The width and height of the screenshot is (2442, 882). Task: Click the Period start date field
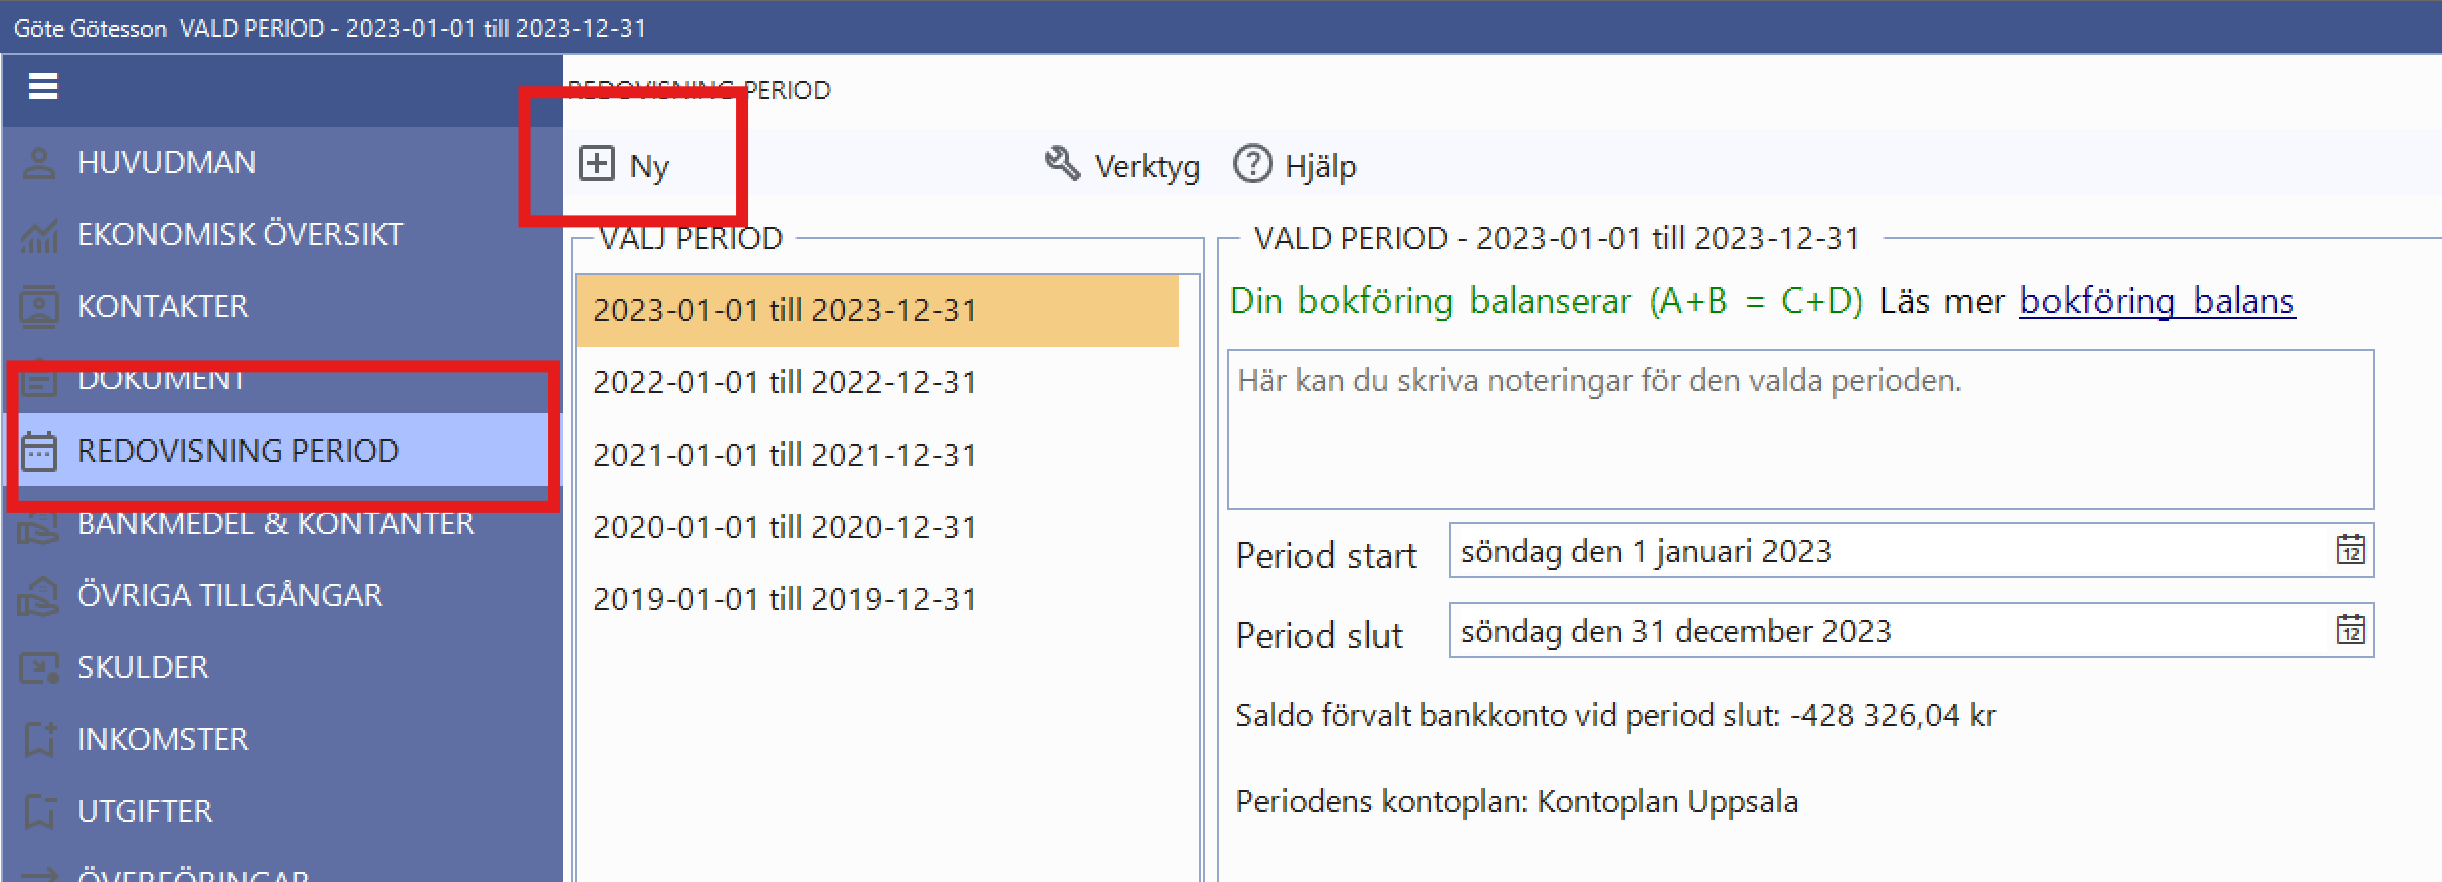point(1911,550)
